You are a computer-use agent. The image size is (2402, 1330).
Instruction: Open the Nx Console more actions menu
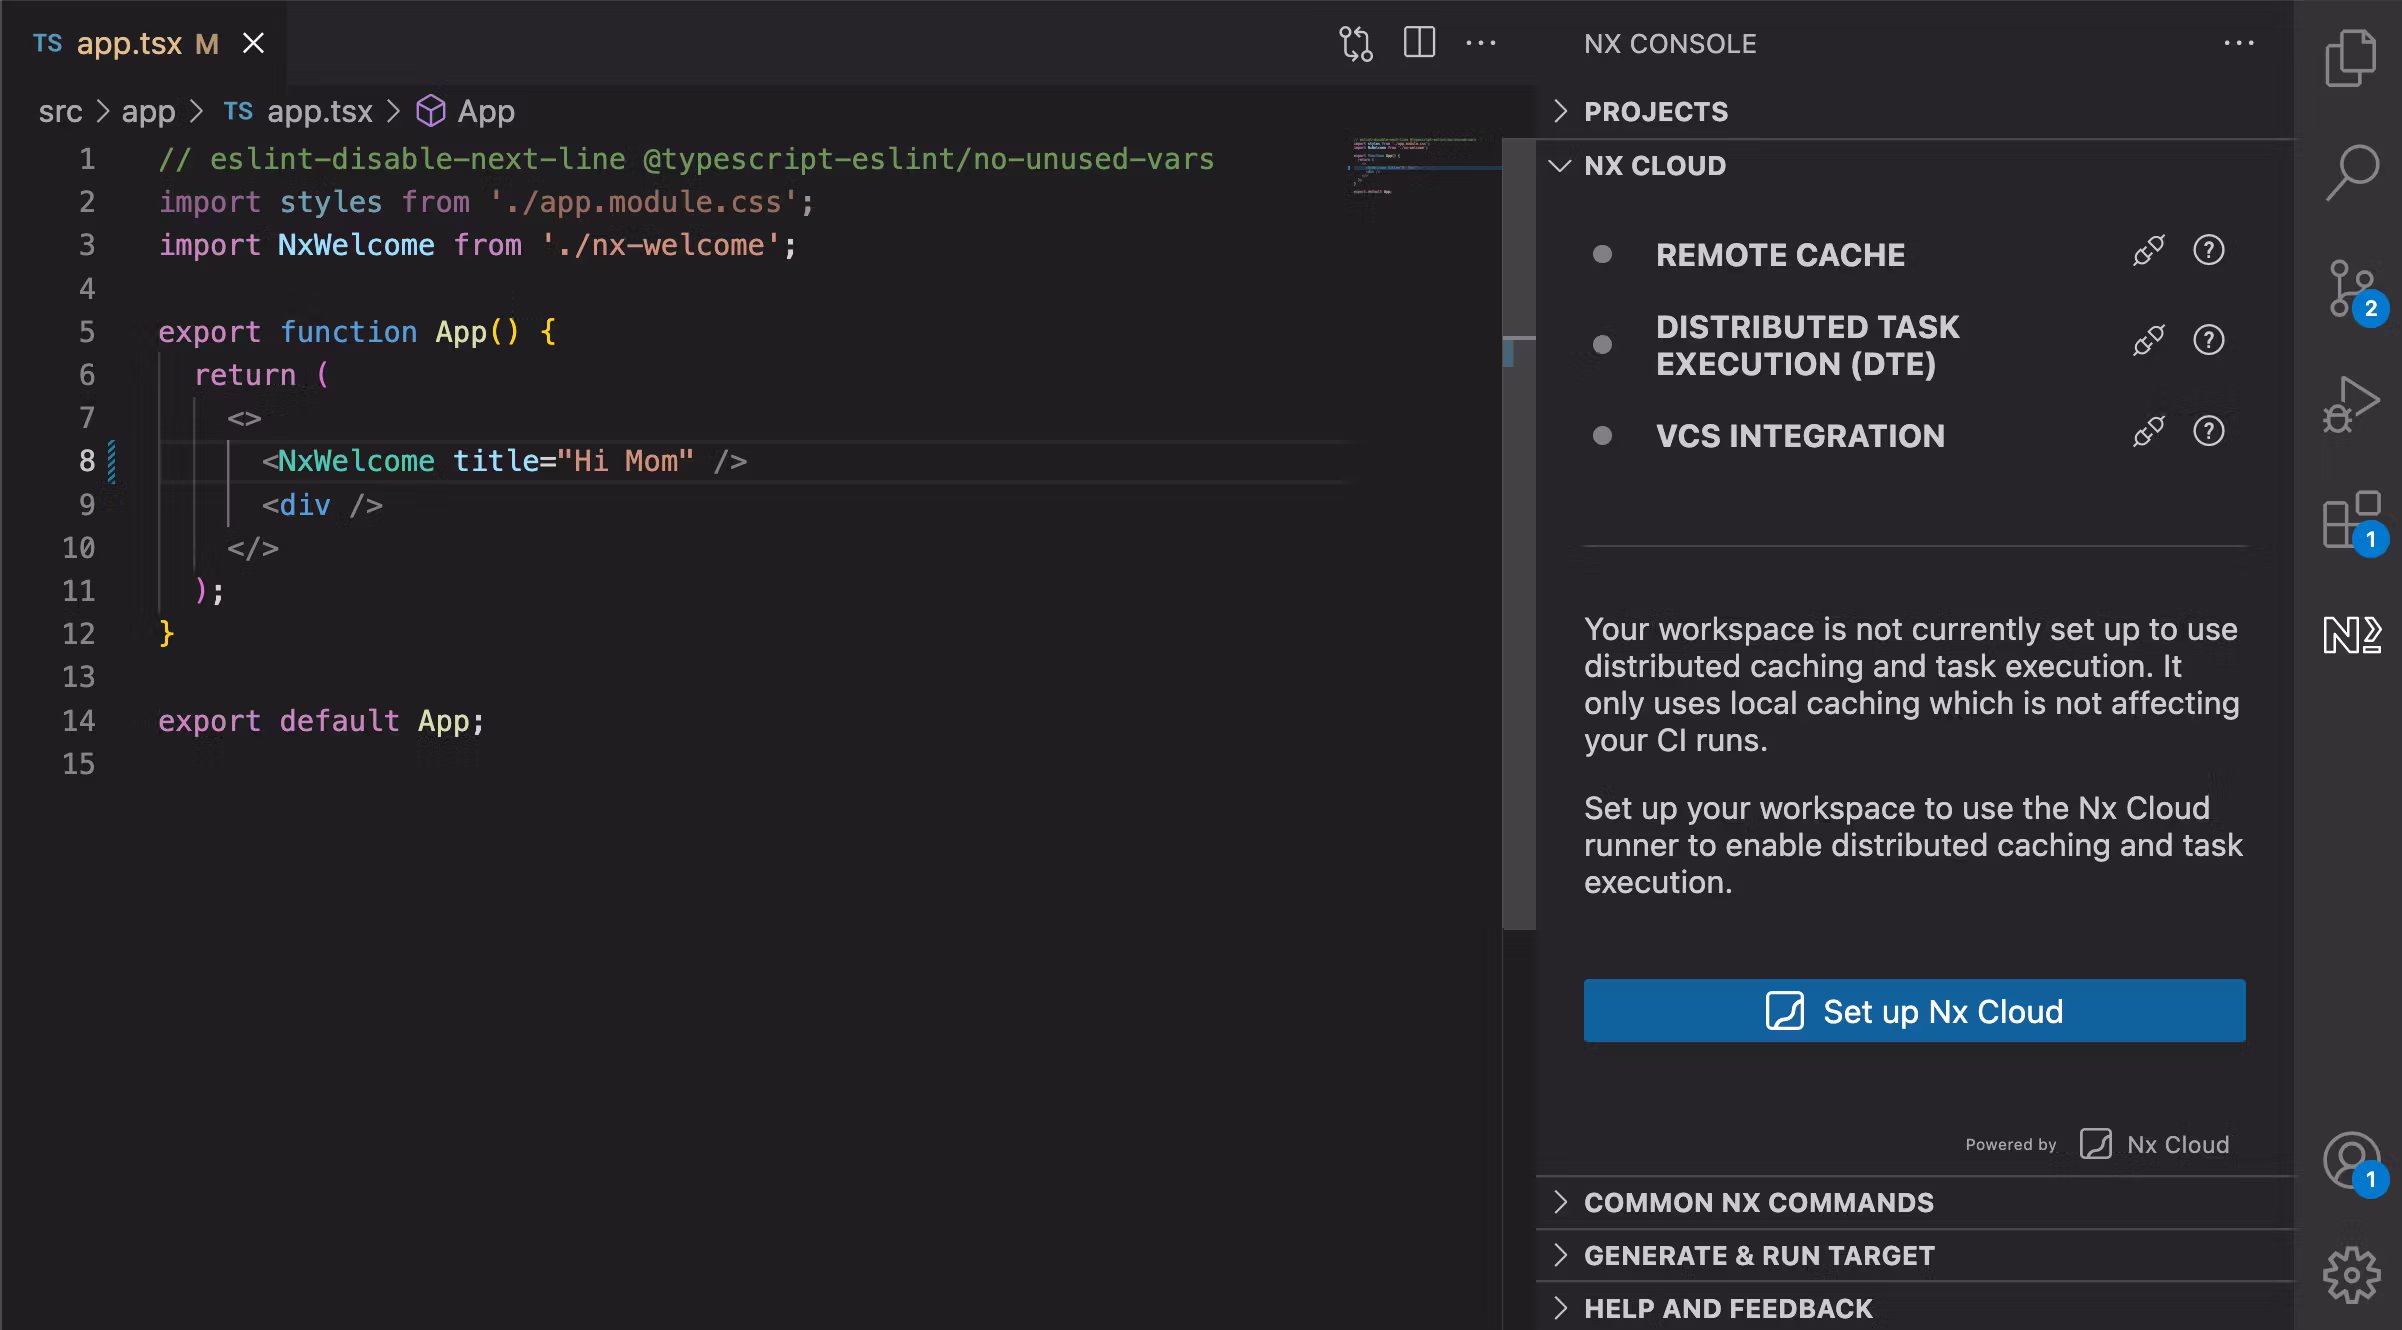tap(2238, 43)
